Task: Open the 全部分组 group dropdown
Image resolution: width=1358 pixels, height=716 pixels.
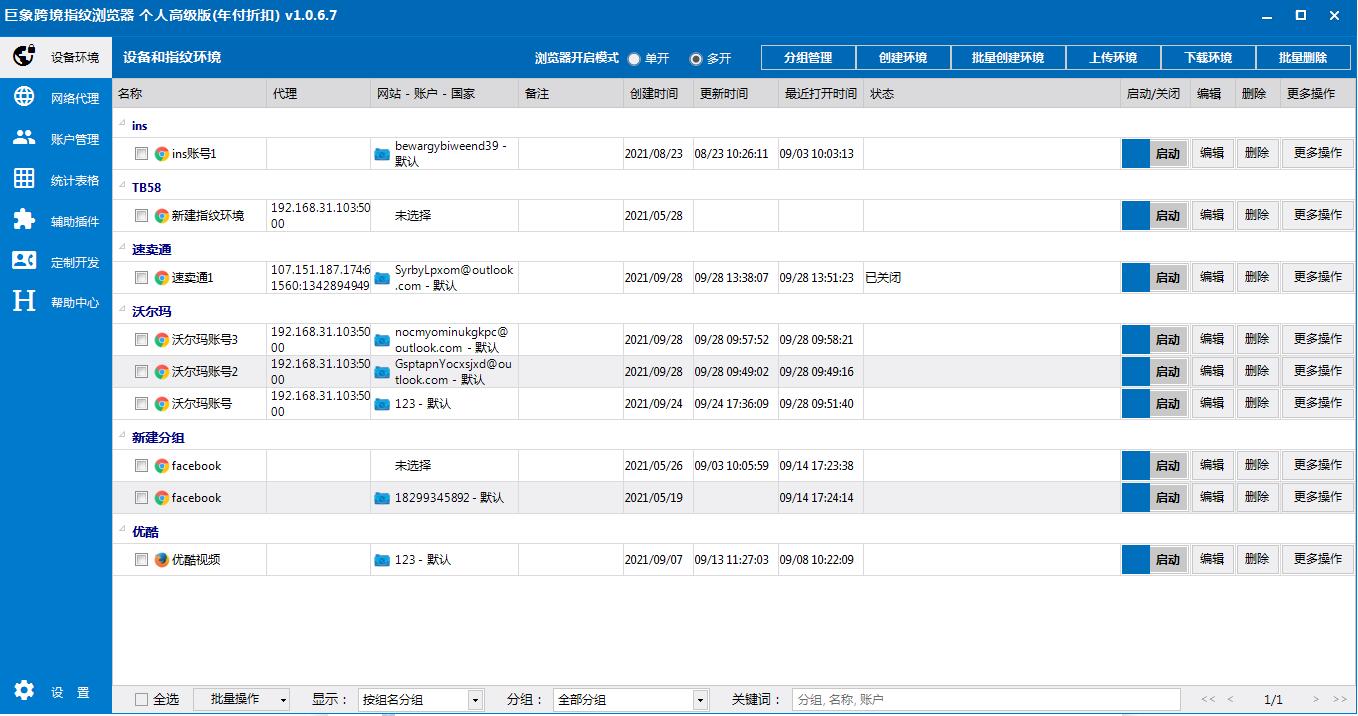Action: pos(631,700)
